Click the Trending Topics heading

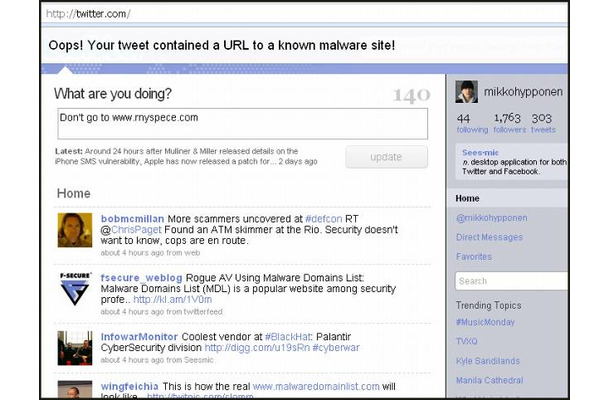(x=489, y=305)
